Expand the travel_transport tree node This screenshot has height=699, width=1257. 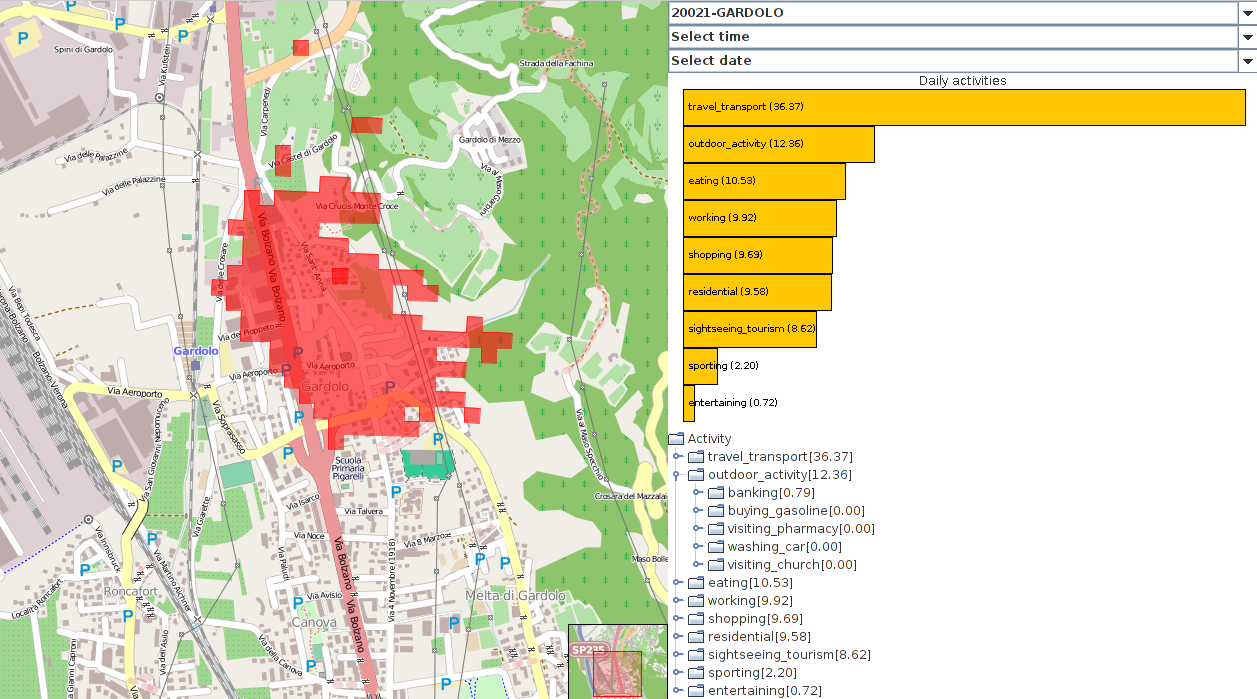[x=677, y=457]
